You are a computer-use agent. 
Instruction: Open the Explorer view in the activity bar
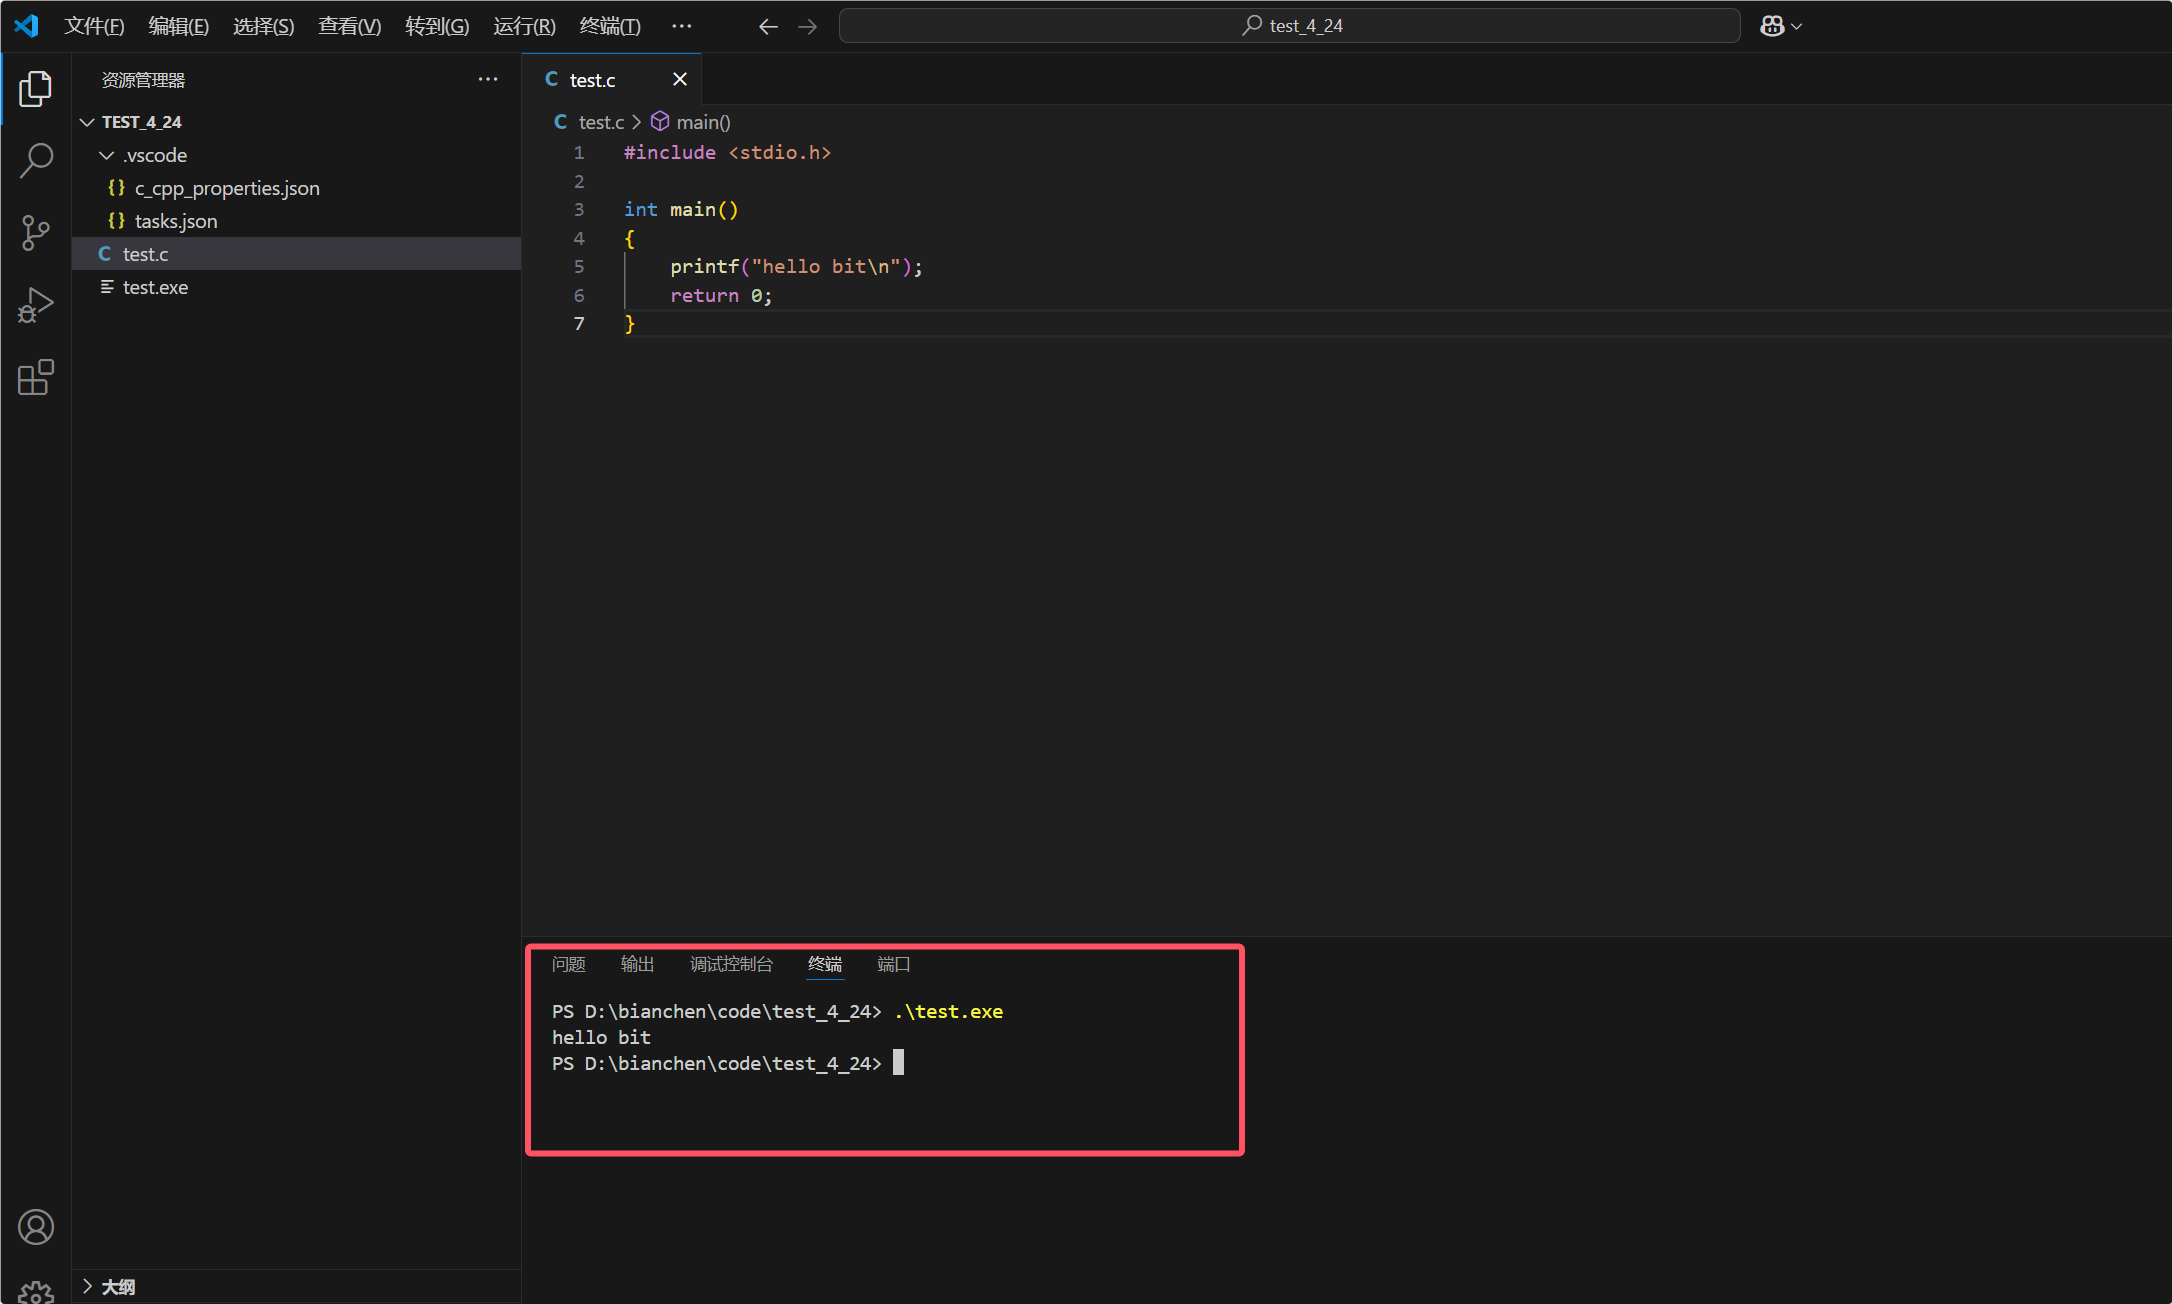click(x=35, y=89)
